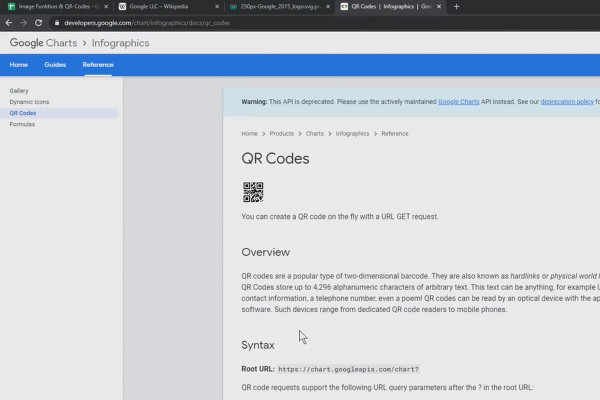Image resolution: width=600 pixels, height=400 pixels.
Task: Open the Home tab in the blue navigation bar
Action: point(19,65)
